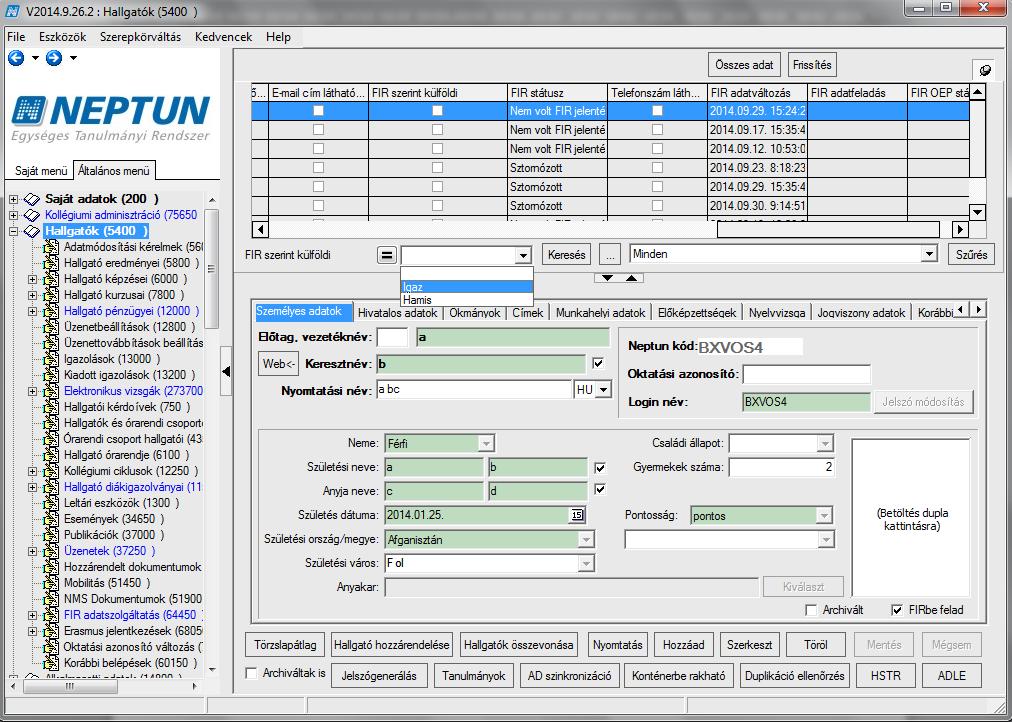The image size is (1012, 722).
Task: Click the icon beside Korábbi belépések (60150)
Action: point(52,663)
